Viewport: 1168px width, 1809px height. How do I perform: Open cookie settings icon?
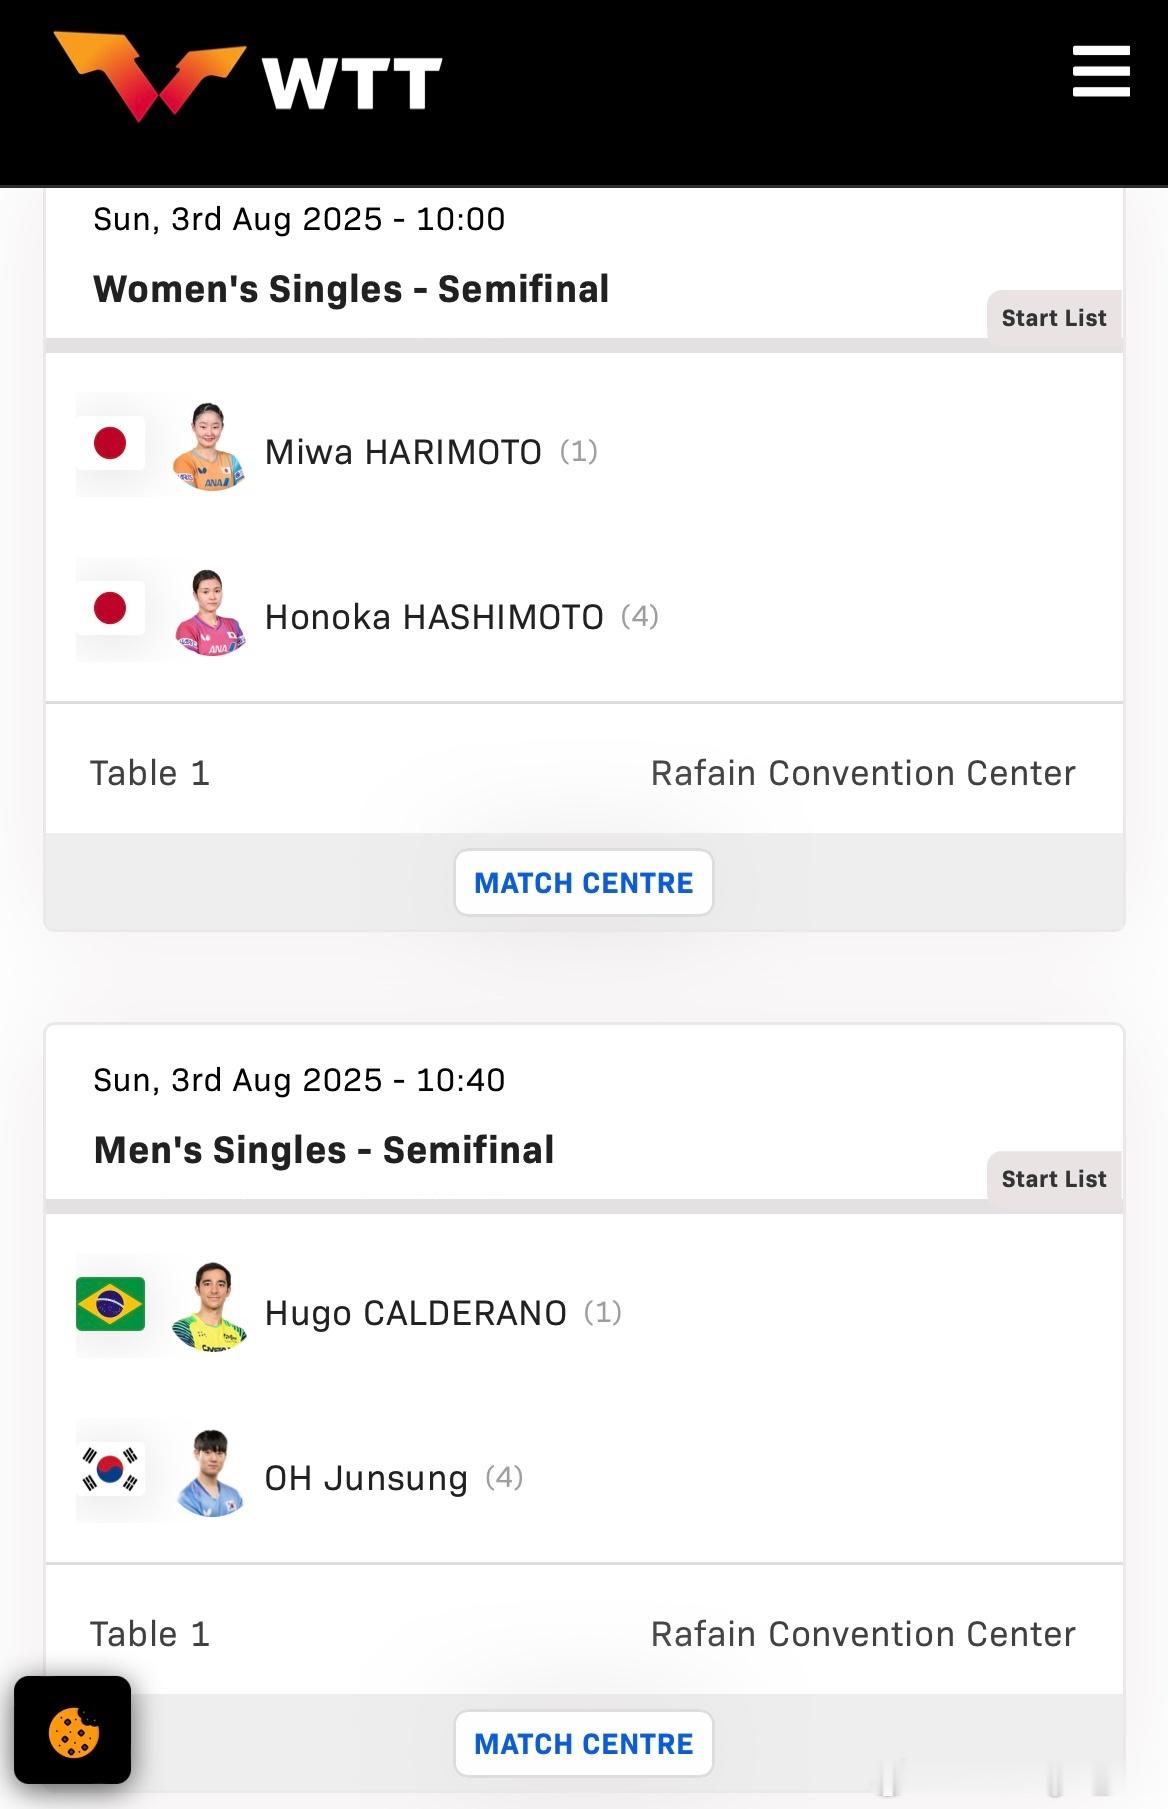click(73, 1730)
